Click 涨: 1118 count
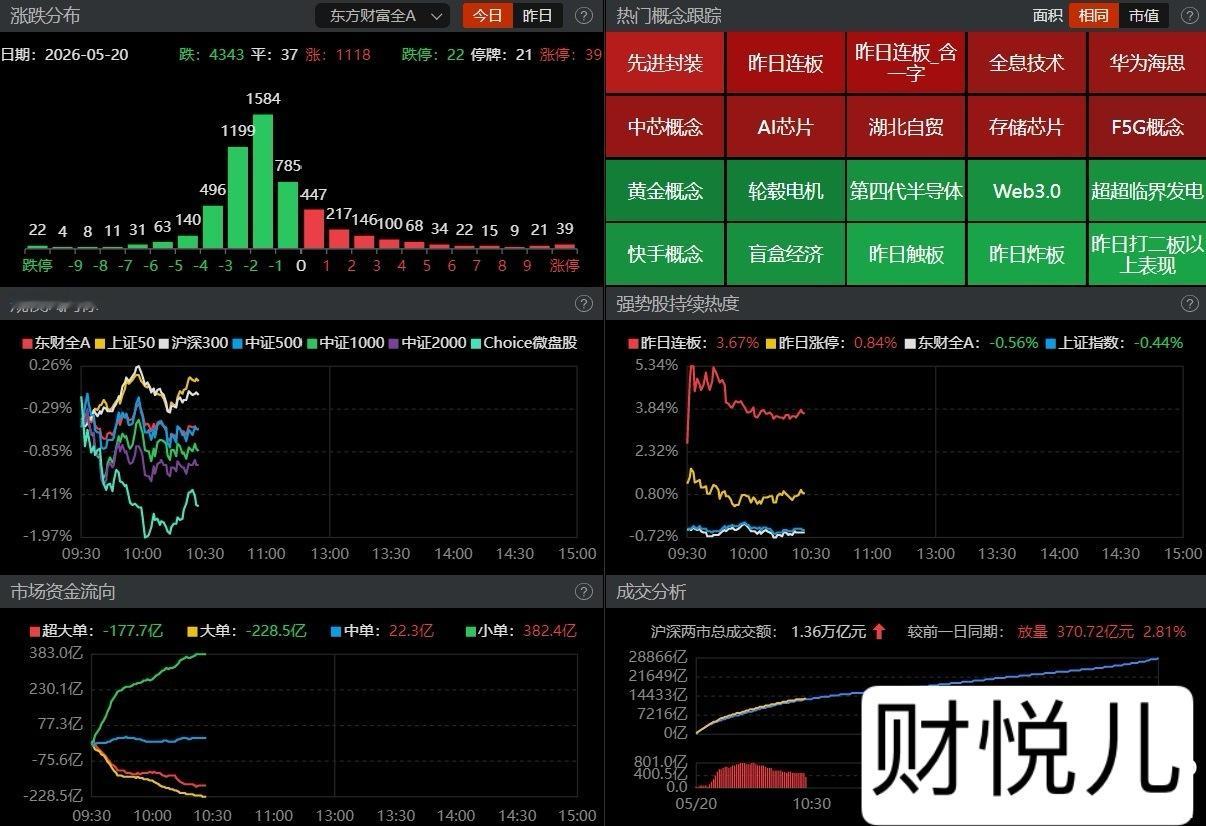The height and width of the screenshot is (826, 1206). tap(338, 54)
